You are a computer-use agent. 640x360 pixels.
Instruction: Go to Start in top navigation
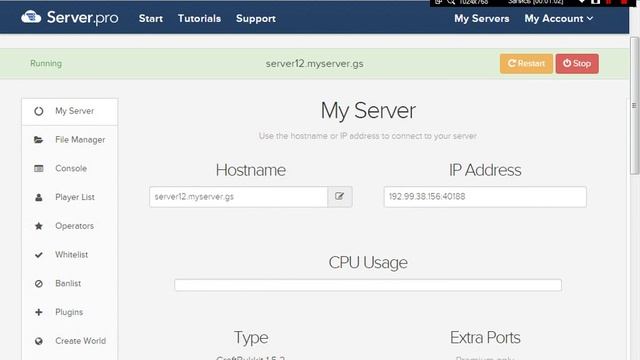(x=151, y=18)
